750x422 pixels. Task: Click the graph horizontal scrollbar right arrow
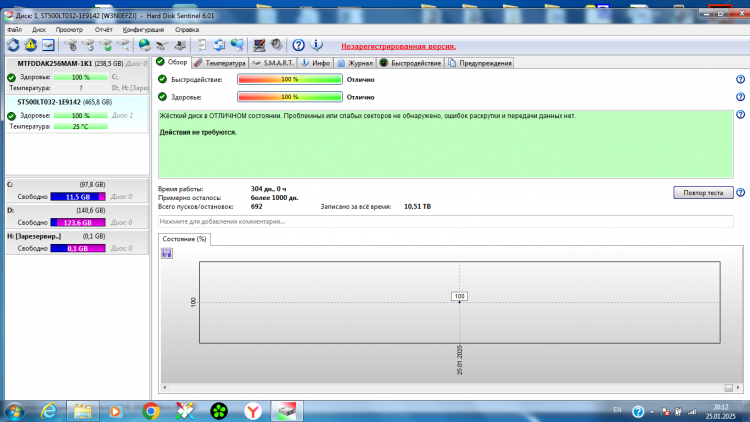pyautogui.click(x=738, y=388)
